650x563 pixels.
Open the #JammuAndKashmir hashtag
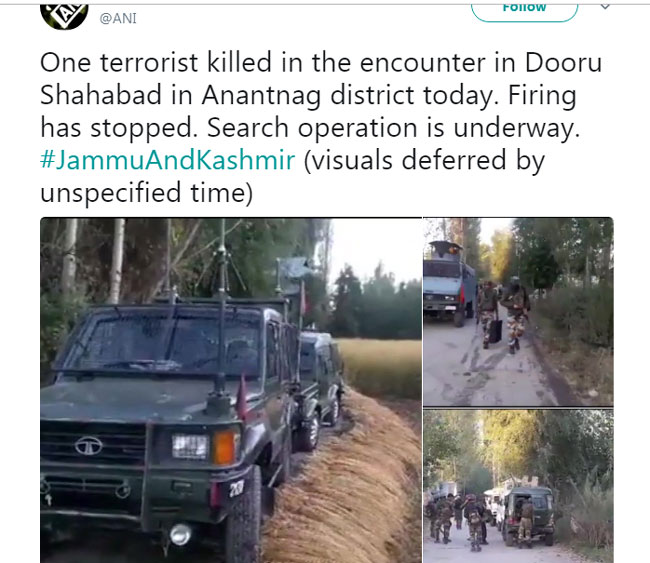click(x=167, y=160)
